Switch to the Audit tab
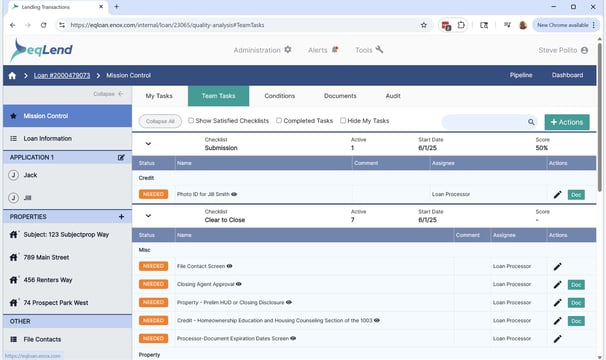This screenshot has width=606, height=360. [393, 96]
